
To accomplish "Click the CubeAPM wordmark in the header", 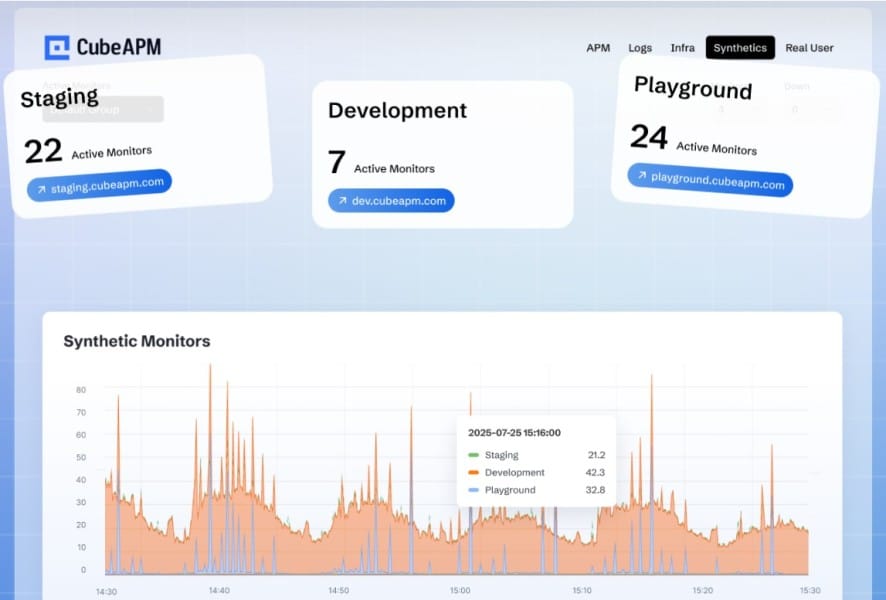I will point(117,44).
